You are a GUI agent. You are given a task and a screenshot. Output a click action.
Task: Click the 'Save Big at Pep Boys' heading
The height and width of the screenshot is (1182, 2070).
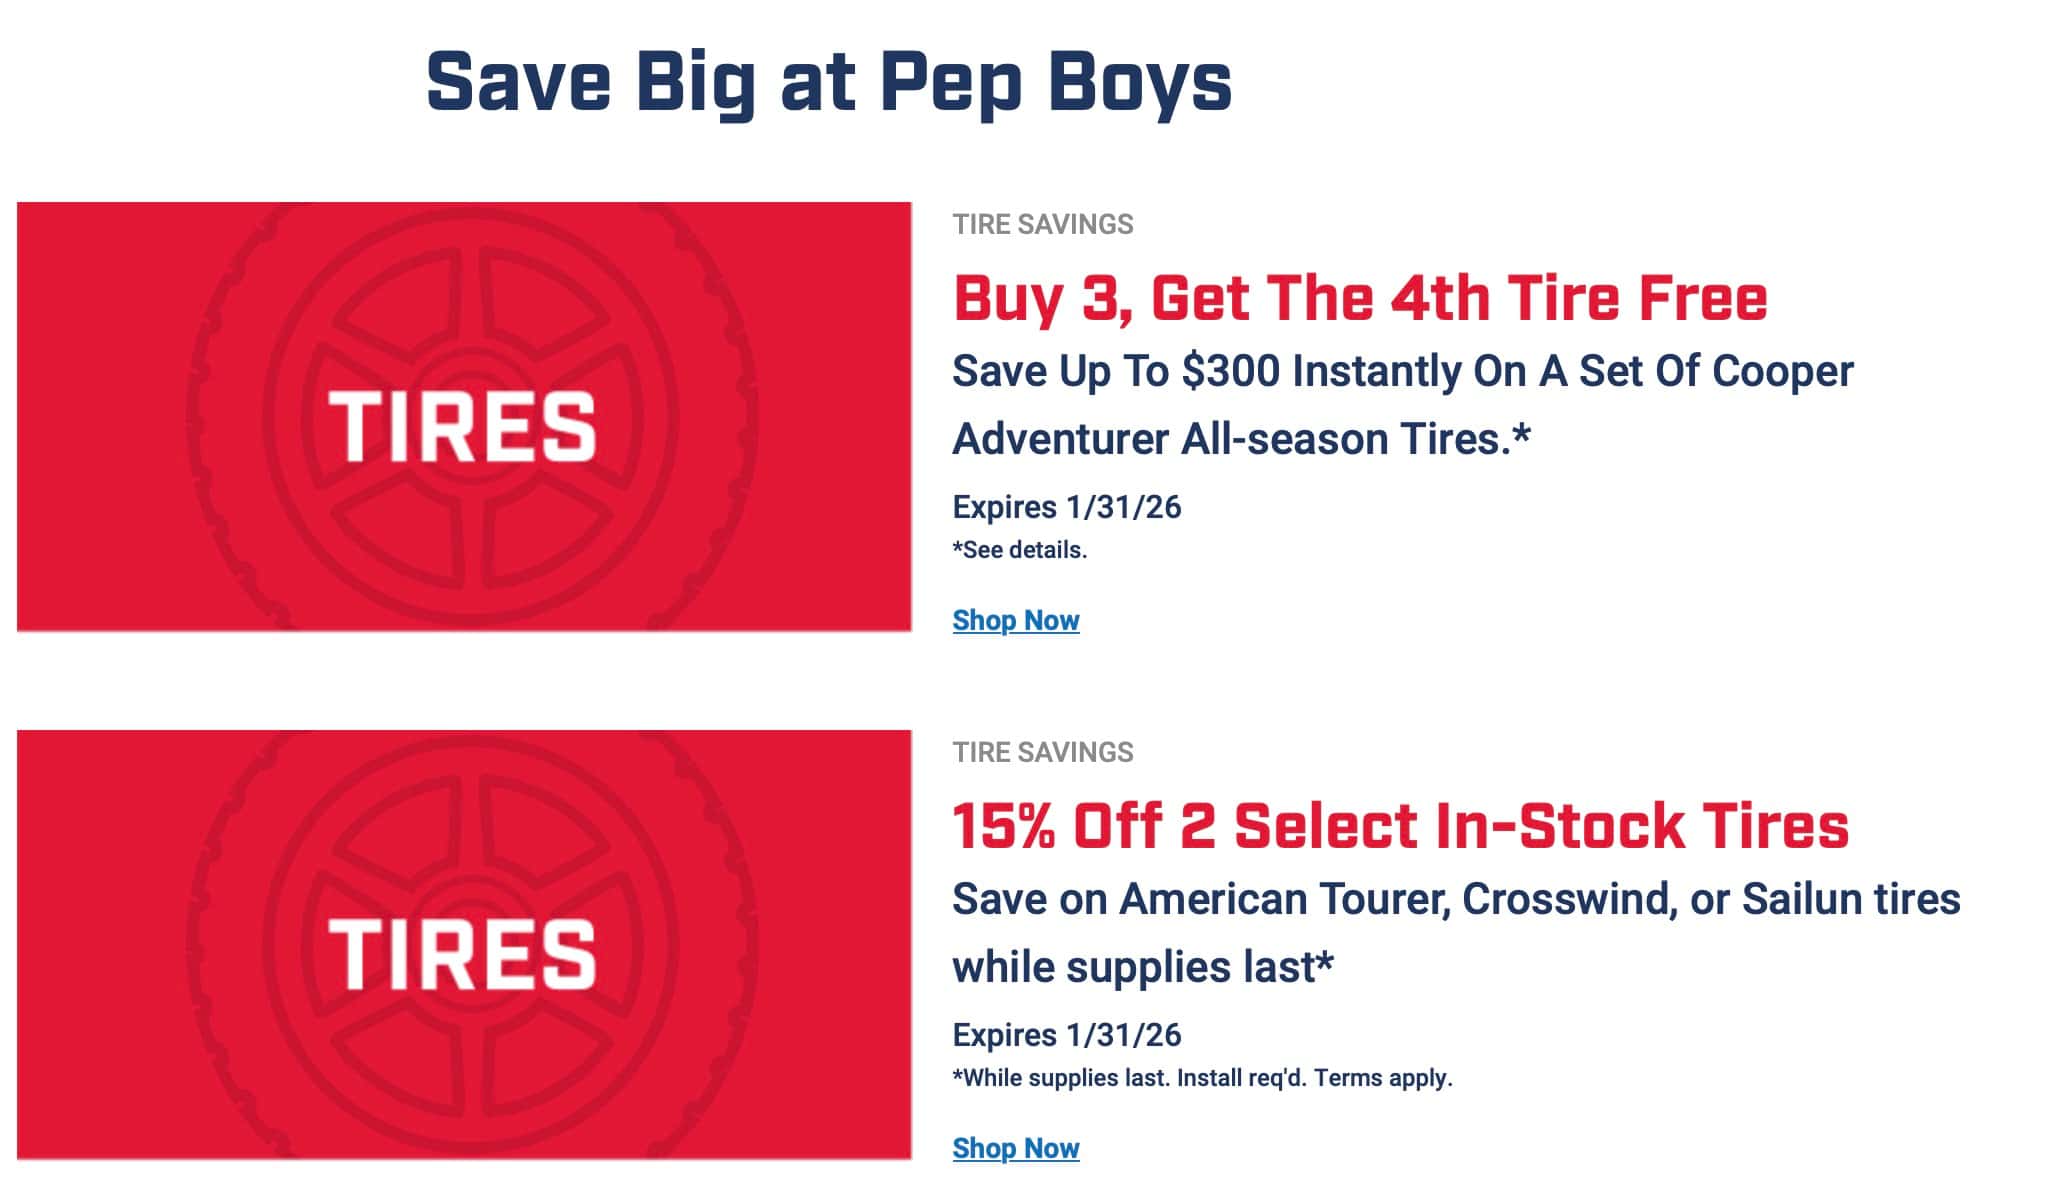(x=828, y=82)
